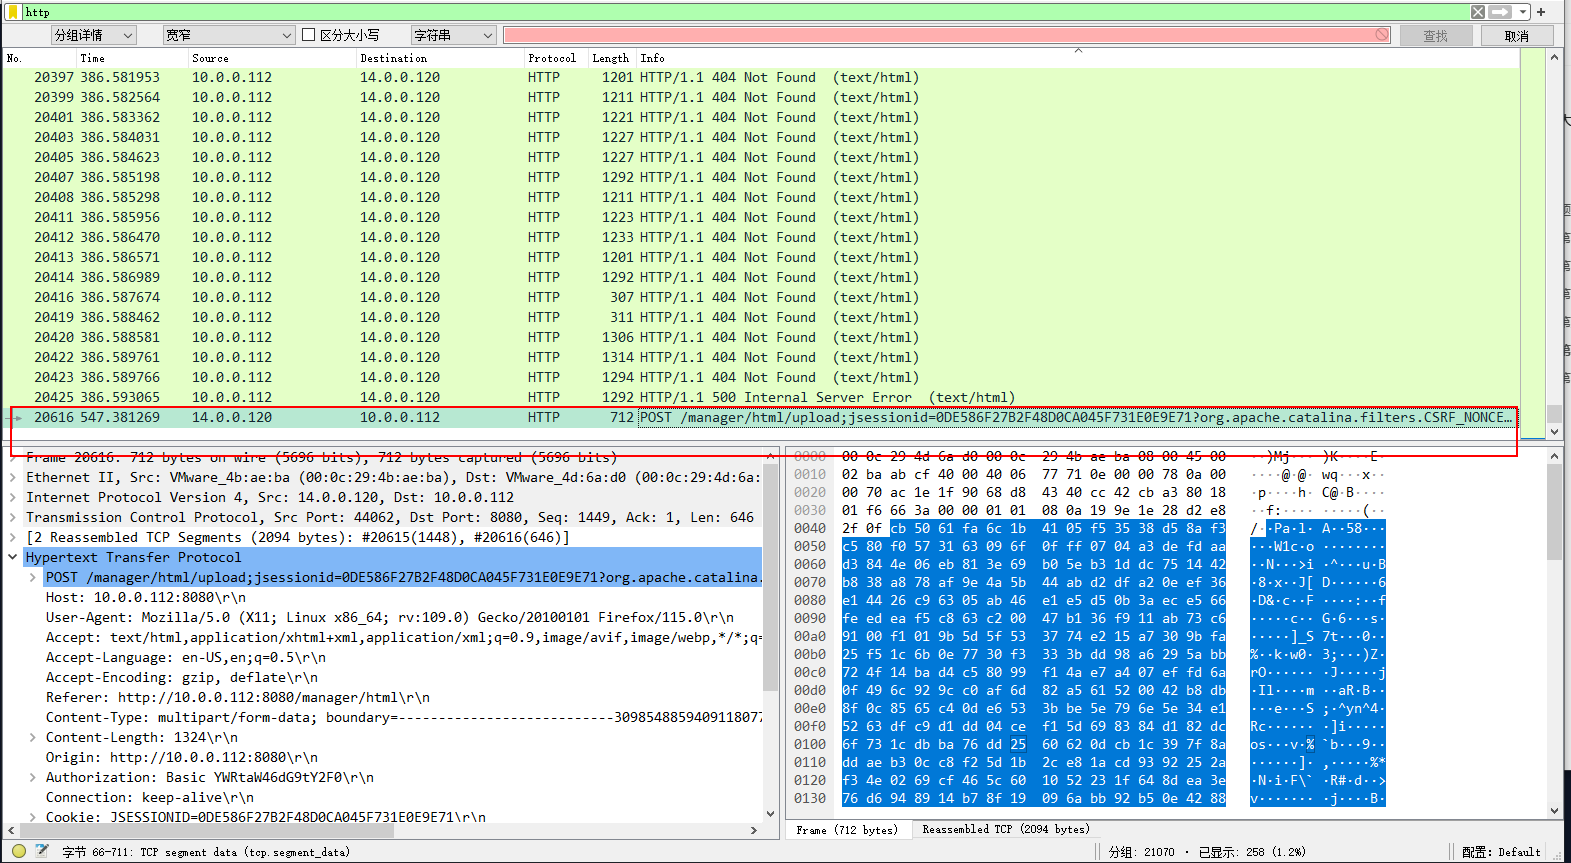This screenshot has width=1571, height=863.
Task: Click the expert information status circle
Action: tap(19, 851)
